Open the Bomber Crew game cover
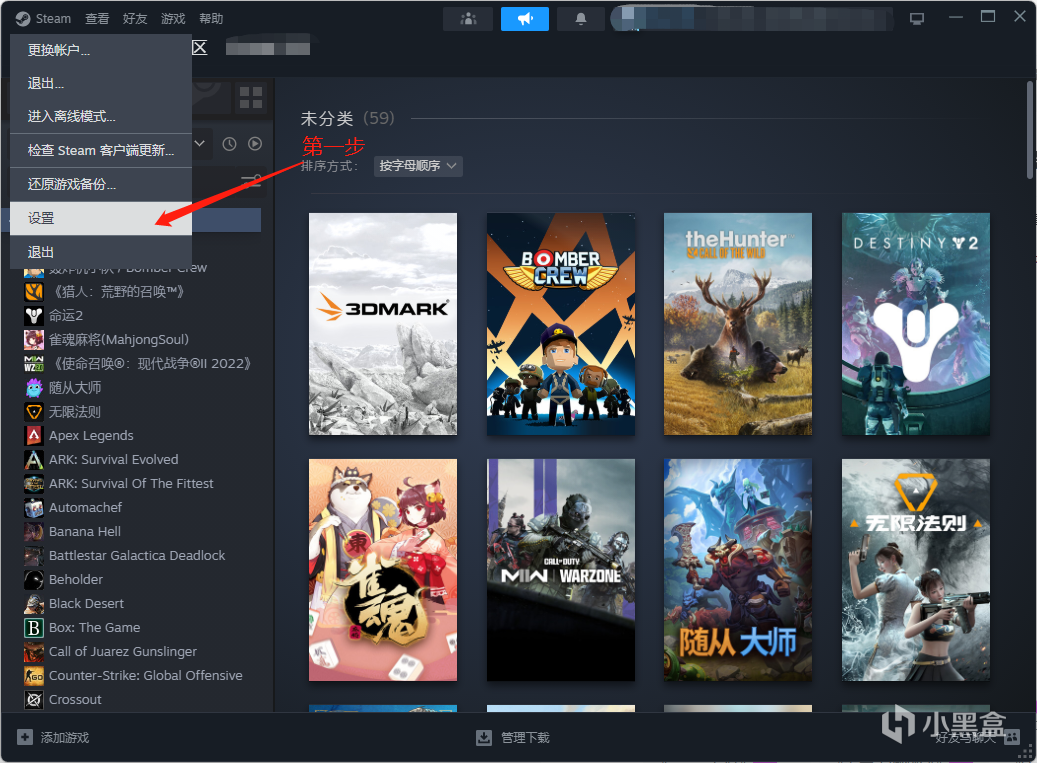 click(x=560, y=323)
